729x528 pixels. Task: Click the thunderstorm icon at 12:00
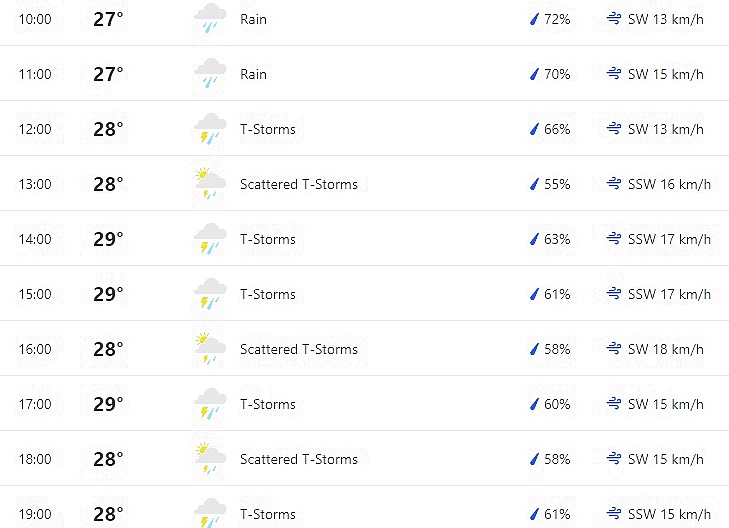tap(210, 128)
